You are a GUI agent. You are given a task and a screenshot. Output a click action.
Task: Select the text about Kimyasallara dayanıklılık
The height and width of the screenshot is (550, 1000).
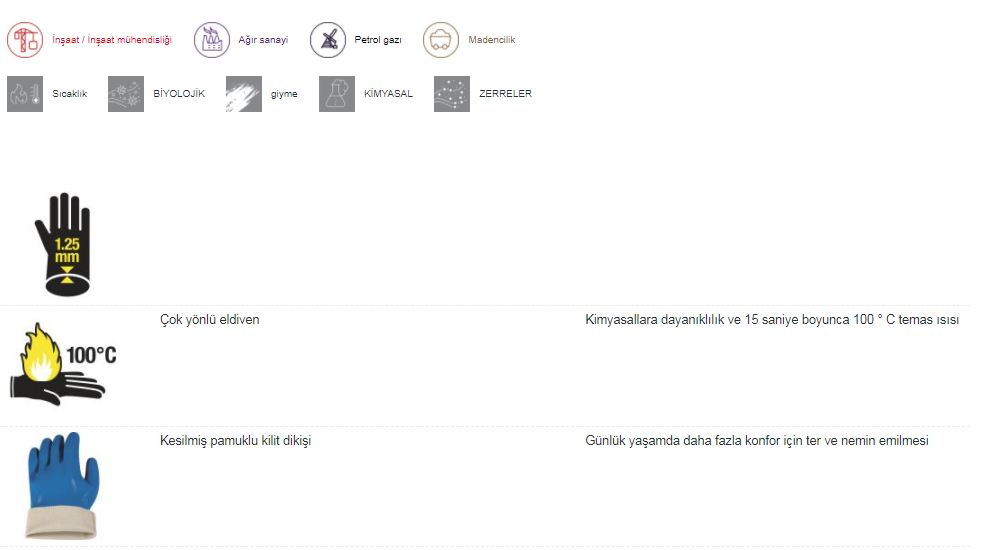tap(772, 320)
